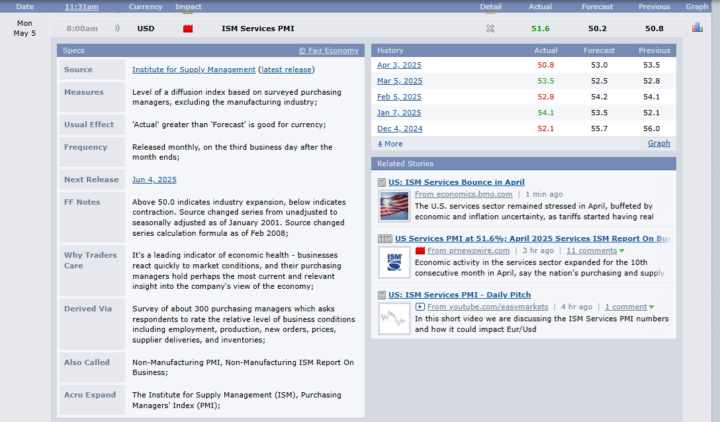The image size is (720, 422).
Task: Open US flag thumbnail of BMO story
Action: [x=394, y=206]
